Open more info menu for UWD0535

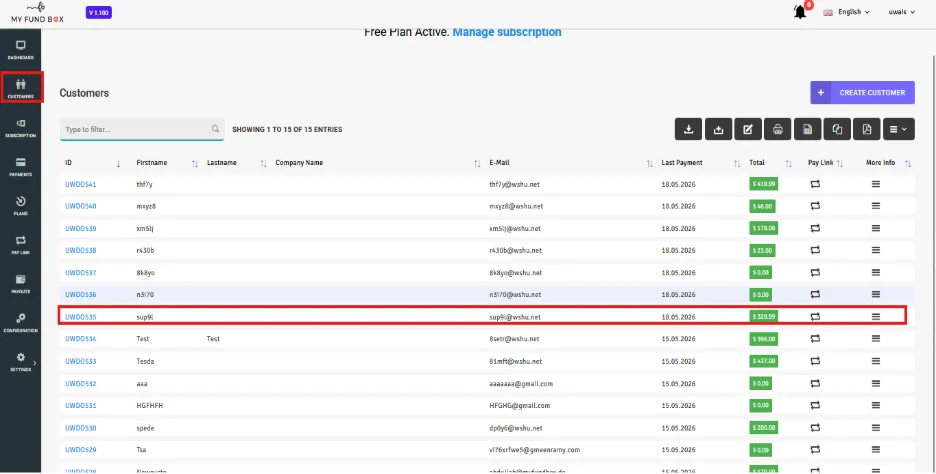[876, 316]
